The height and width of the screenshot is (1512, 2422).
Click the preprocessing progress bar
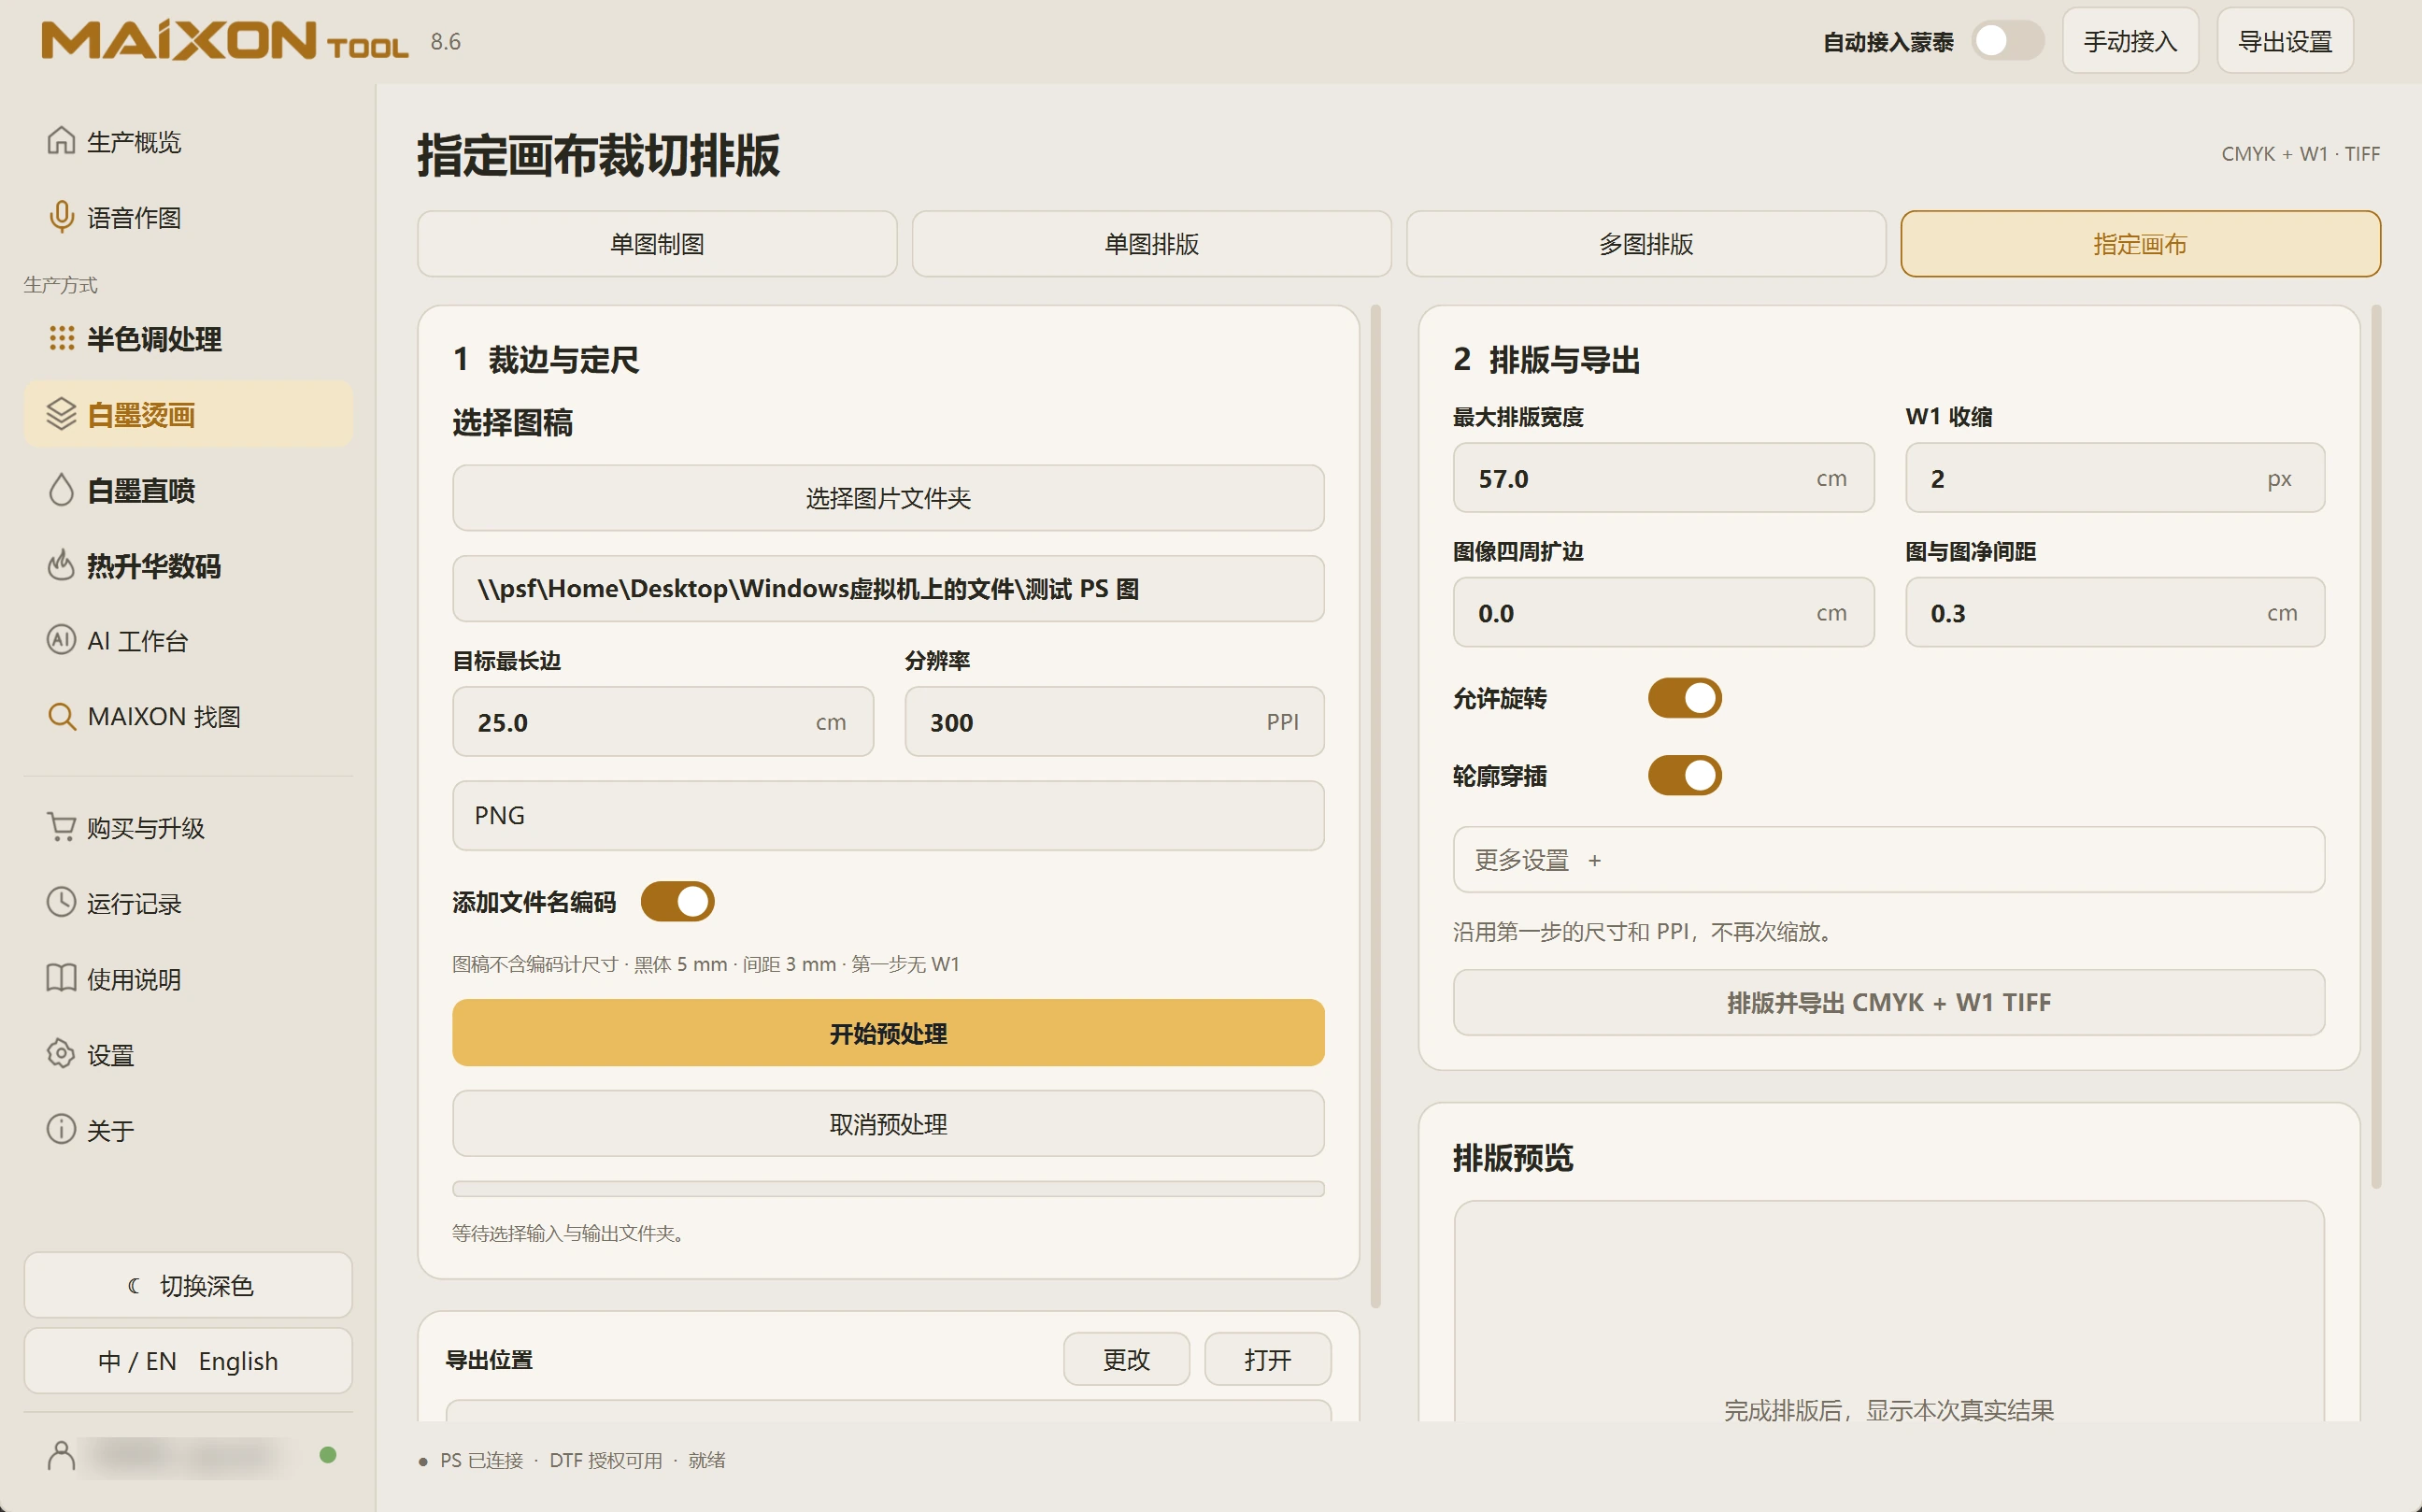click(888, 1189)
